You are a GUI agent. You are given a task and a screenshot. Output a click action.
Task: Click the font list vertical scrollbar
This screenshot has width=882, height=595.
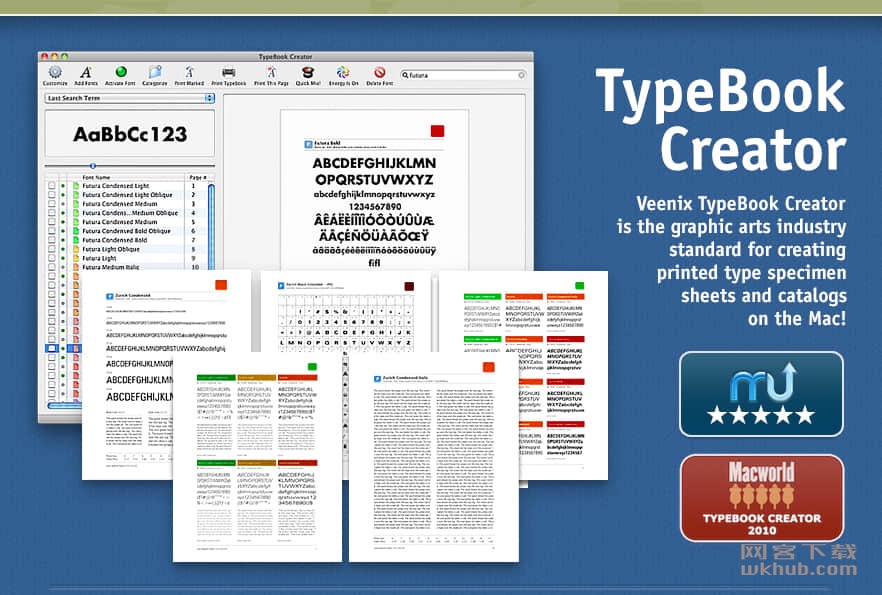coord(212,225)
